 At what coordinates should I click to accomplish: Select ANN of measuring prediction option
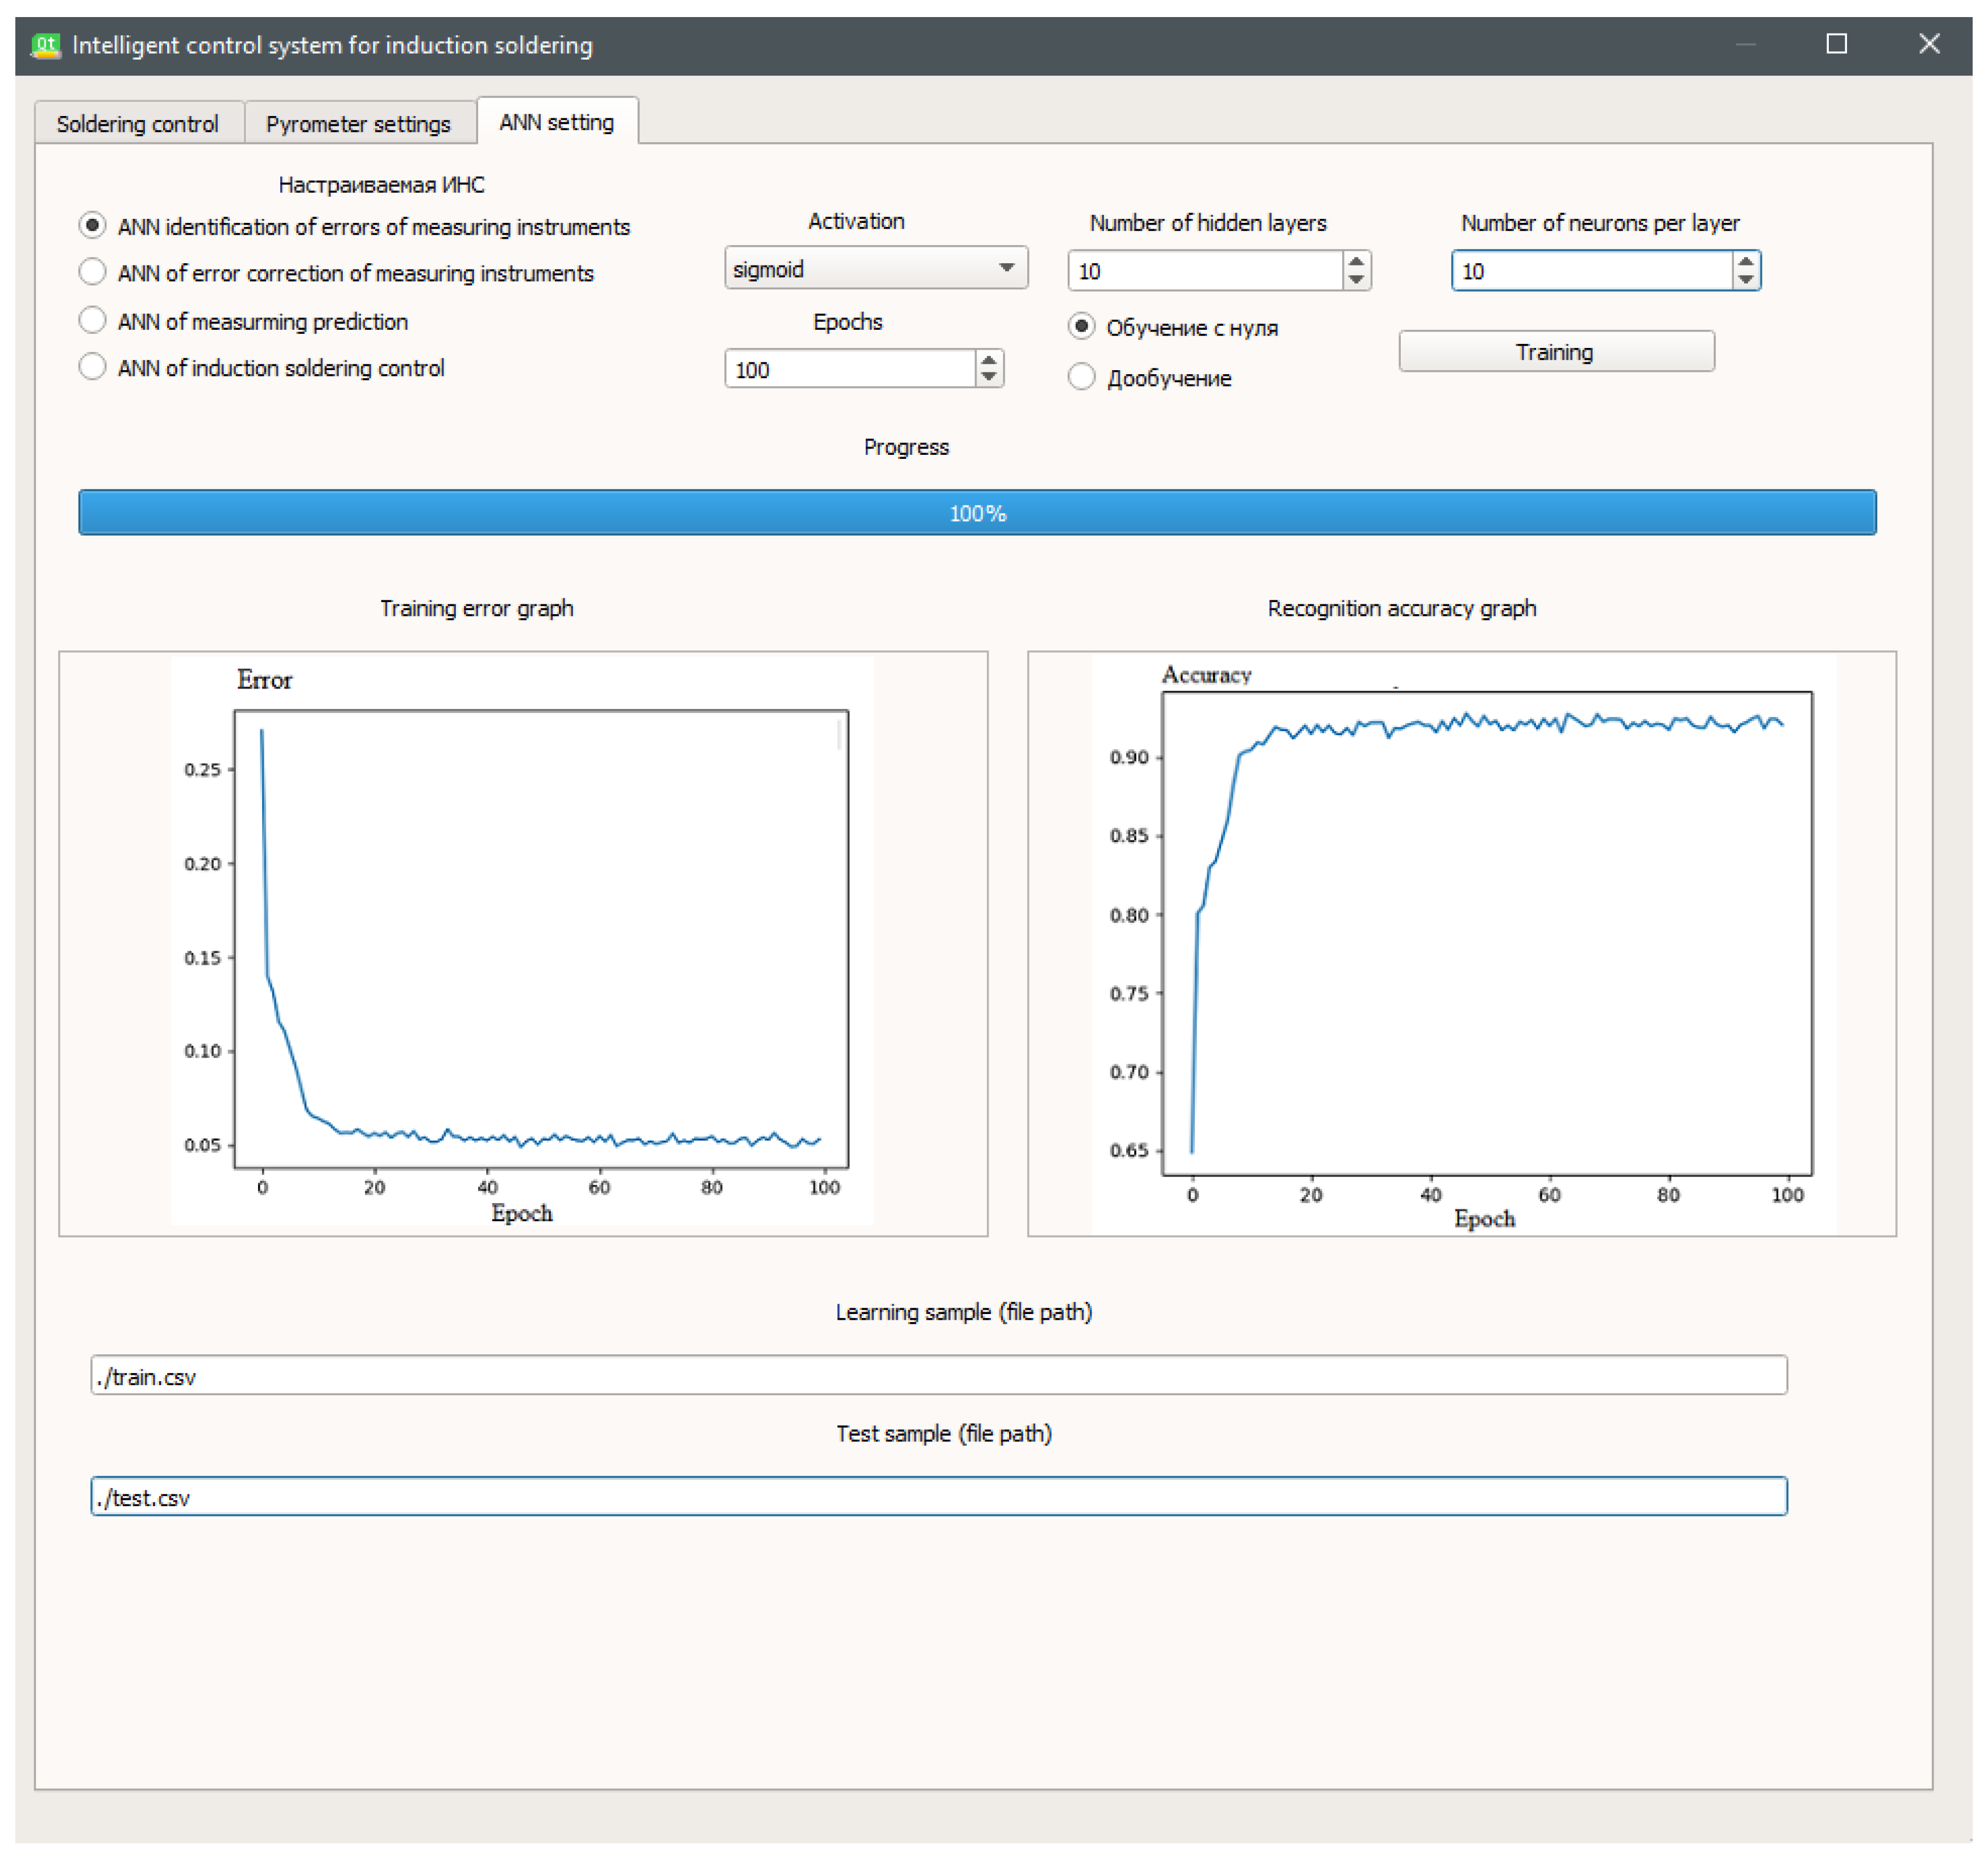[93, 320]
